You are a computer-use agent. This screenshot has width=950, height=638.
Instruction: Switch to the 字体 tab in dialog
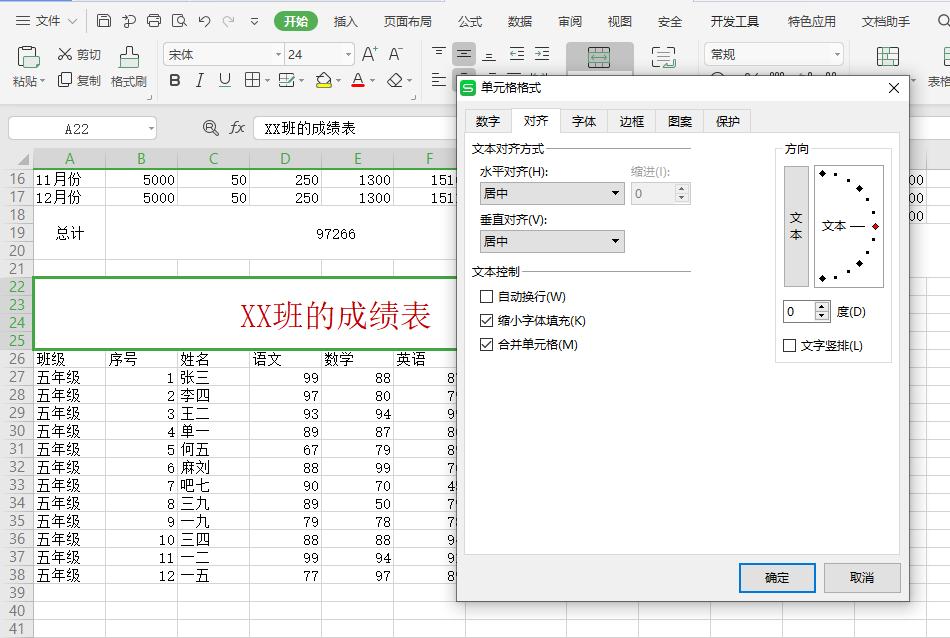(583, 120)
